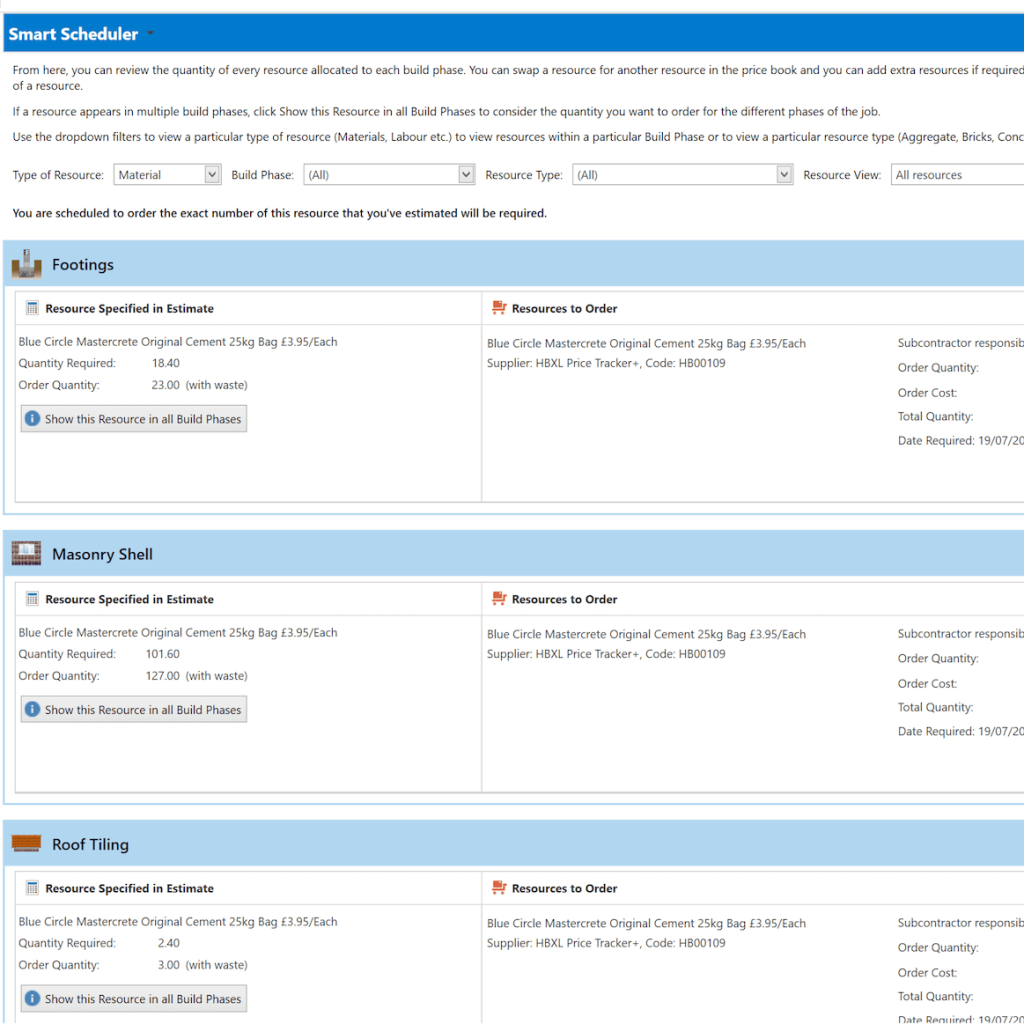The image size is (1024, 1024).
Task: Click Smart Scheduler title text
Action: coord(73,34)
